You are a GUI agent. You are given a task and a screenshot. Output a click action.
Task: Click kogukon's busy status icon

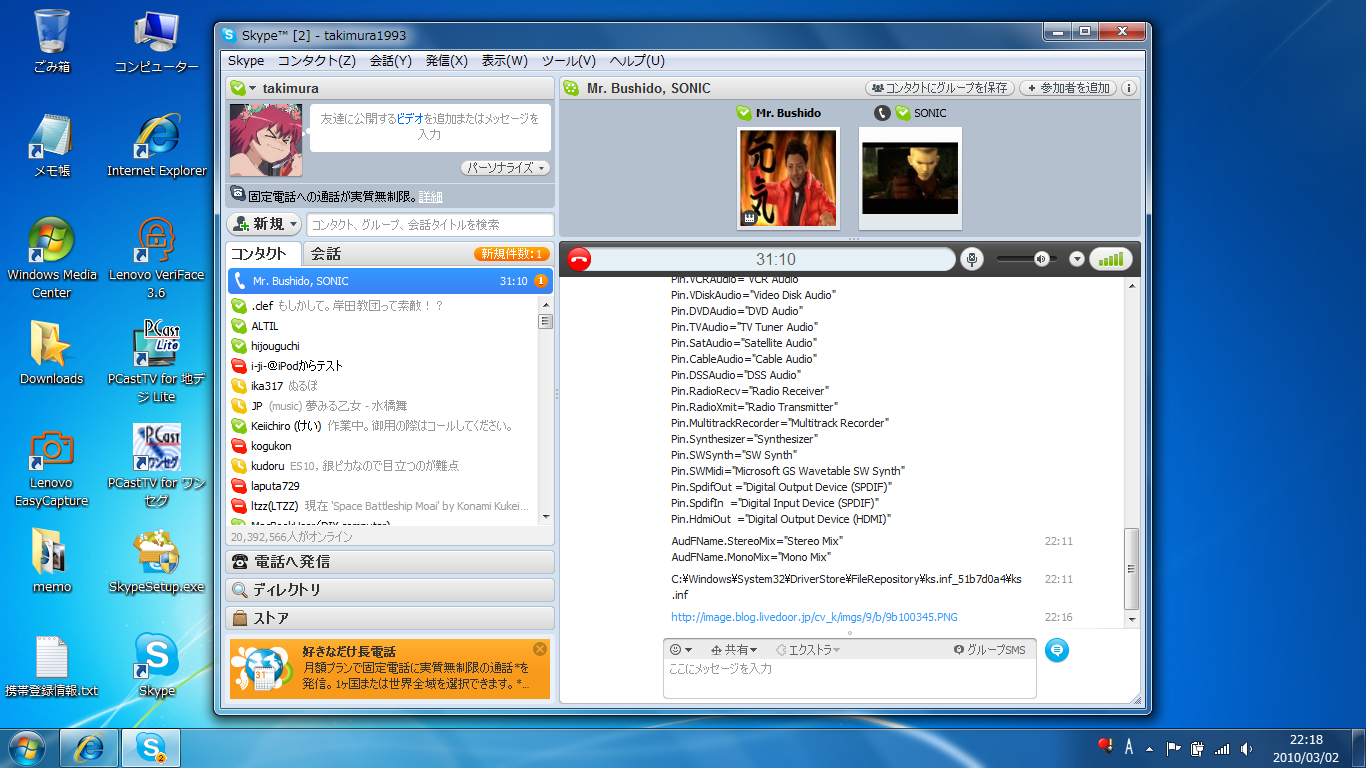point(239,446)
